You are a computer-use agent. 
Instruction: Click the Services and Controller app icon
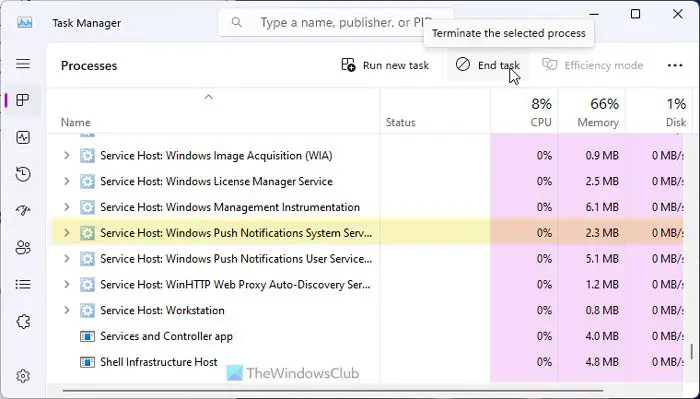tap(87, 337)
